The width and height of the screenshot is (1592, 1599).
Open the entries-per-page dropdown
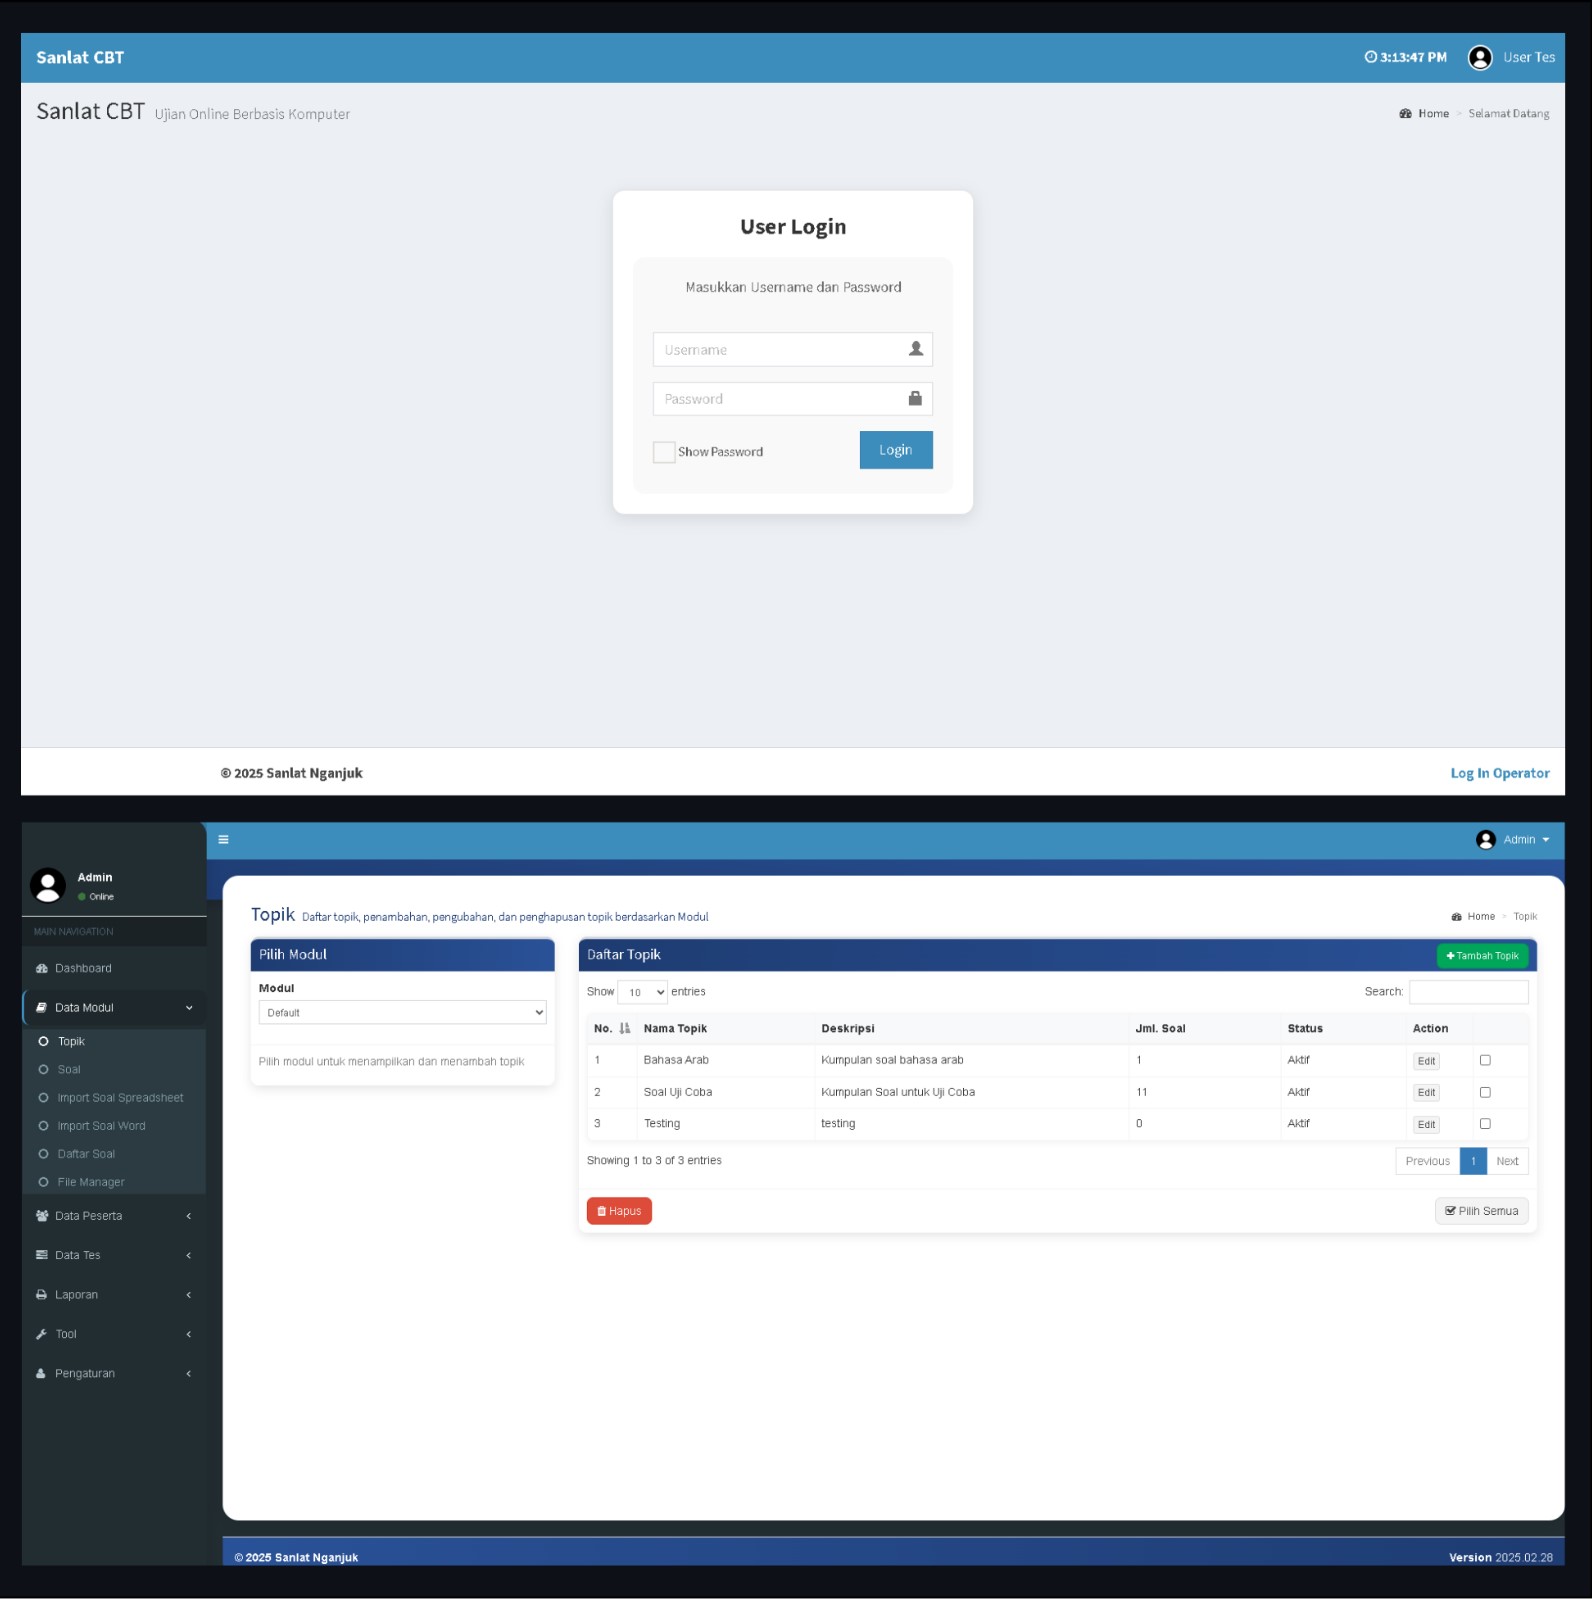click(642, 992)
